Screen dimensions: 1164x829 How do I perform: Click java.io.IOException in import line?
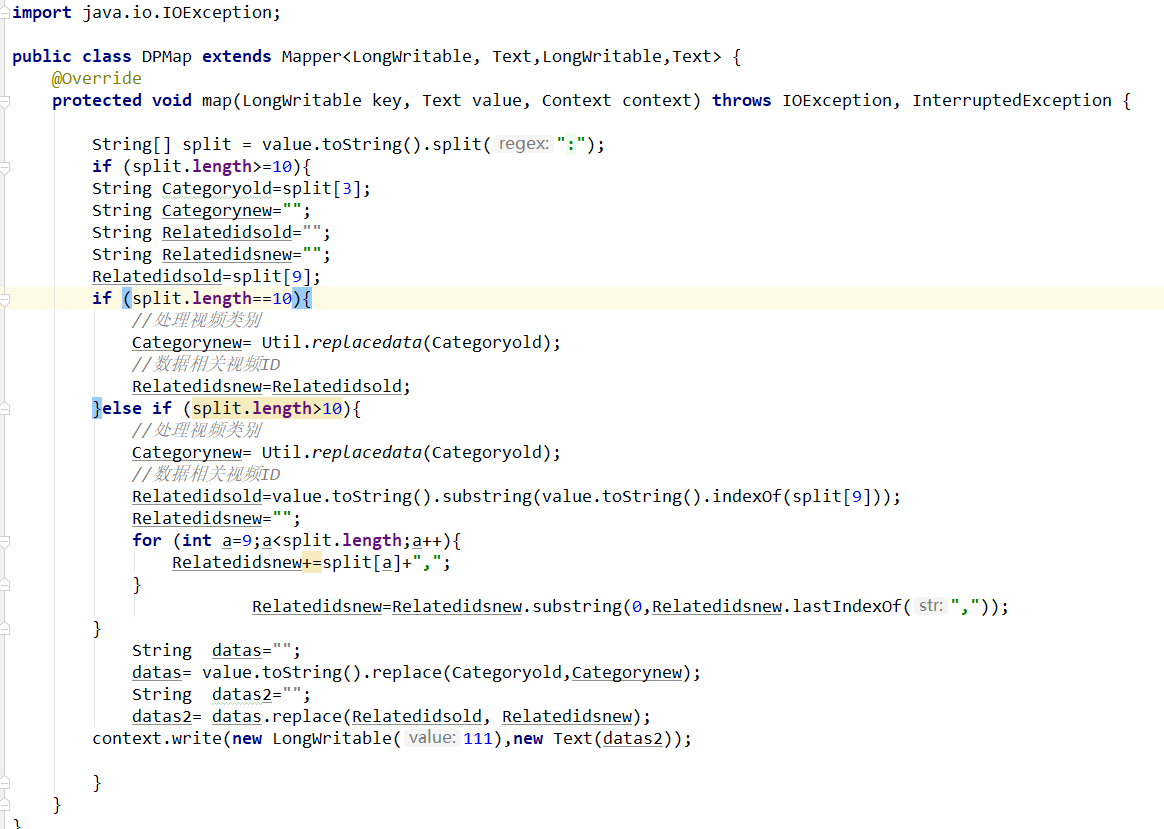[x=177, y=13]
